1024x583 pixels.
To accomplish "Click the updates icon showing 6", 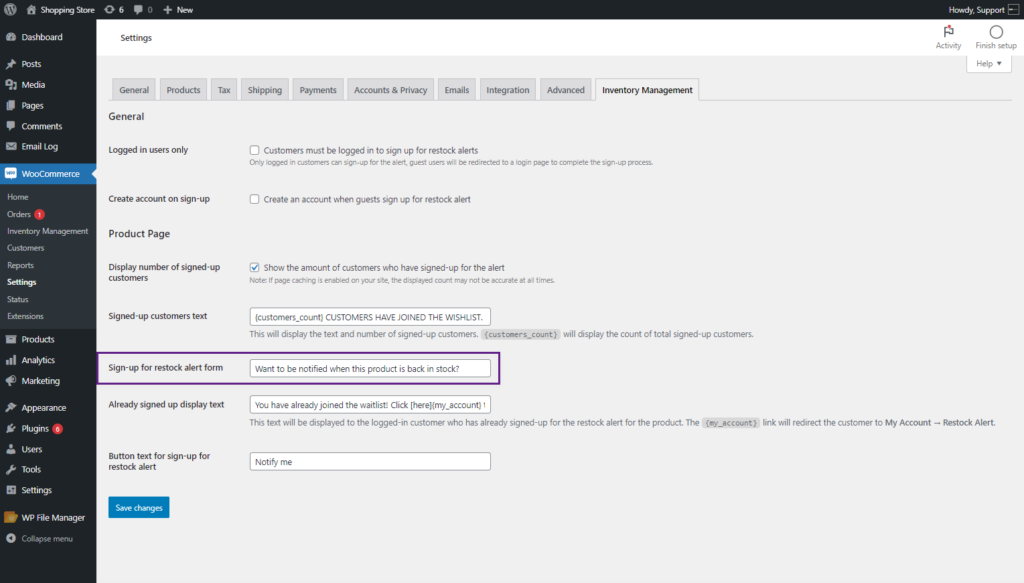I will pos(109,10).
